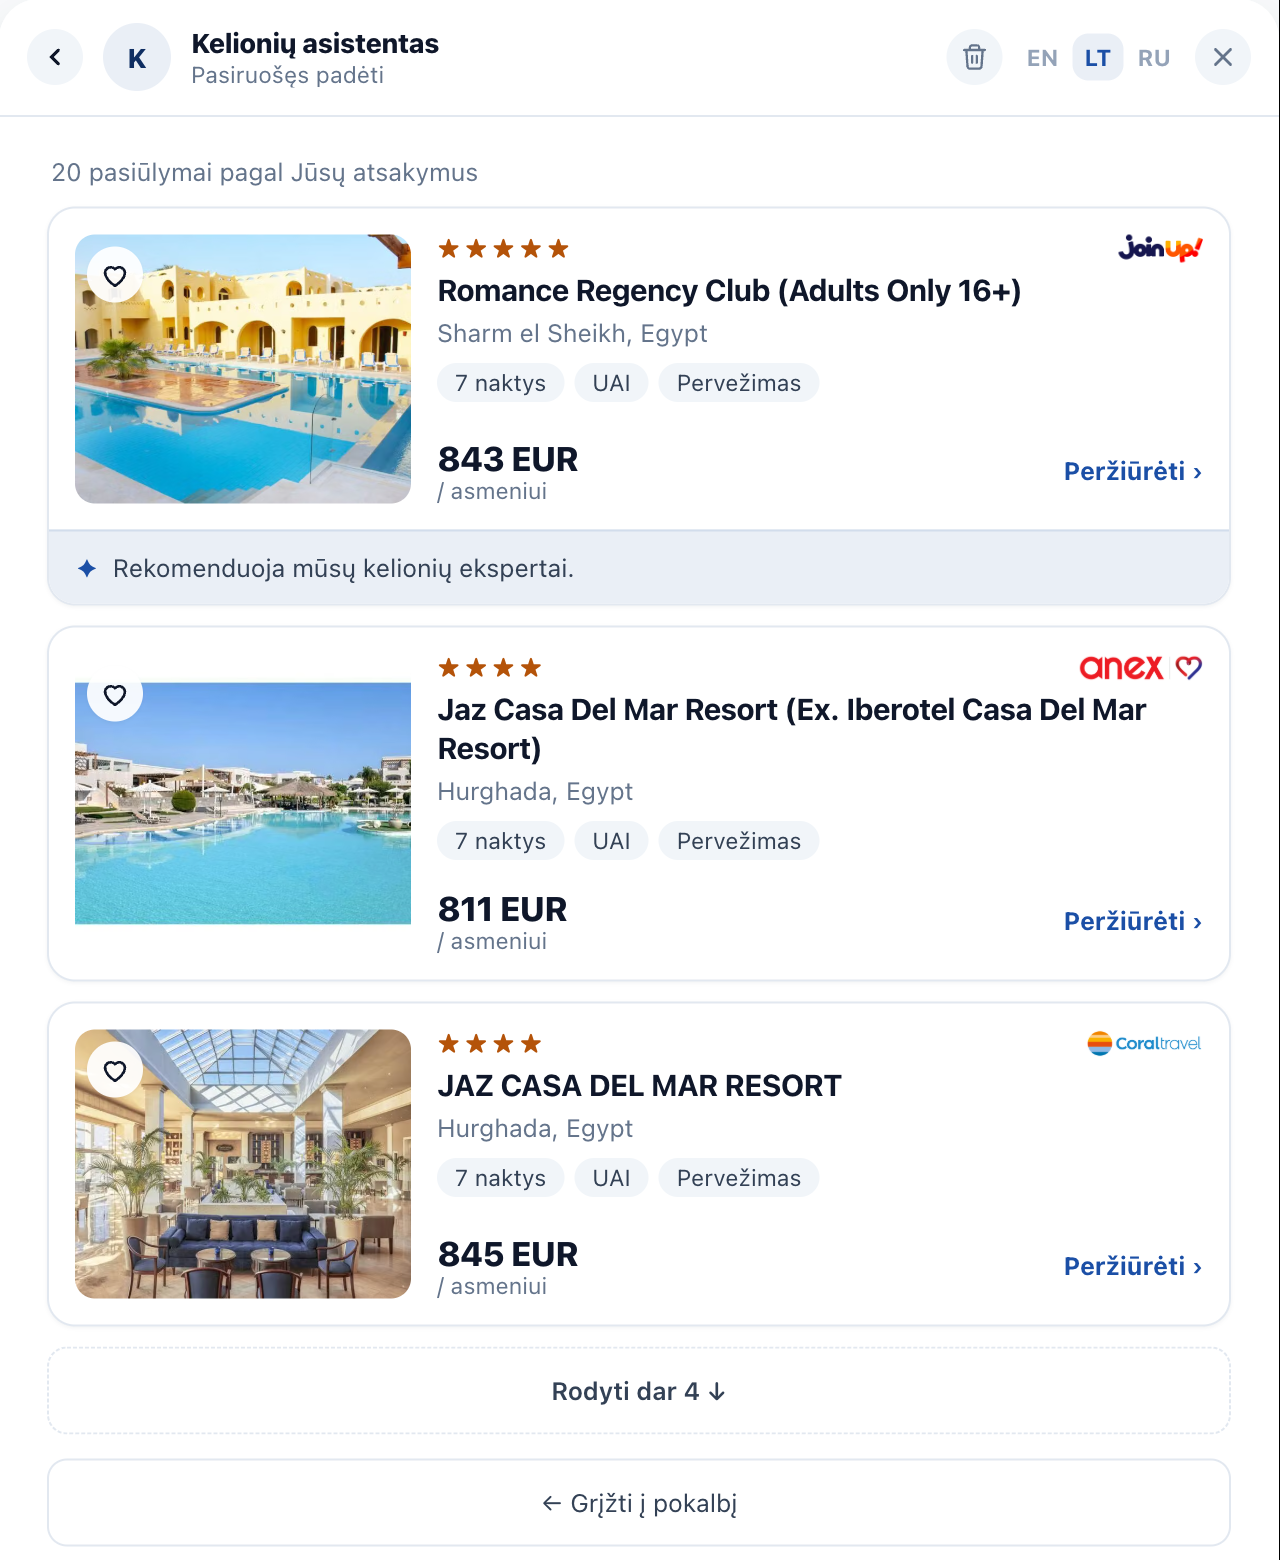Image resolution: width=1280 pixels, height=1560 pixels.
Task: Expand the list with Rodyti dar 4
Action: (639, 1391)
